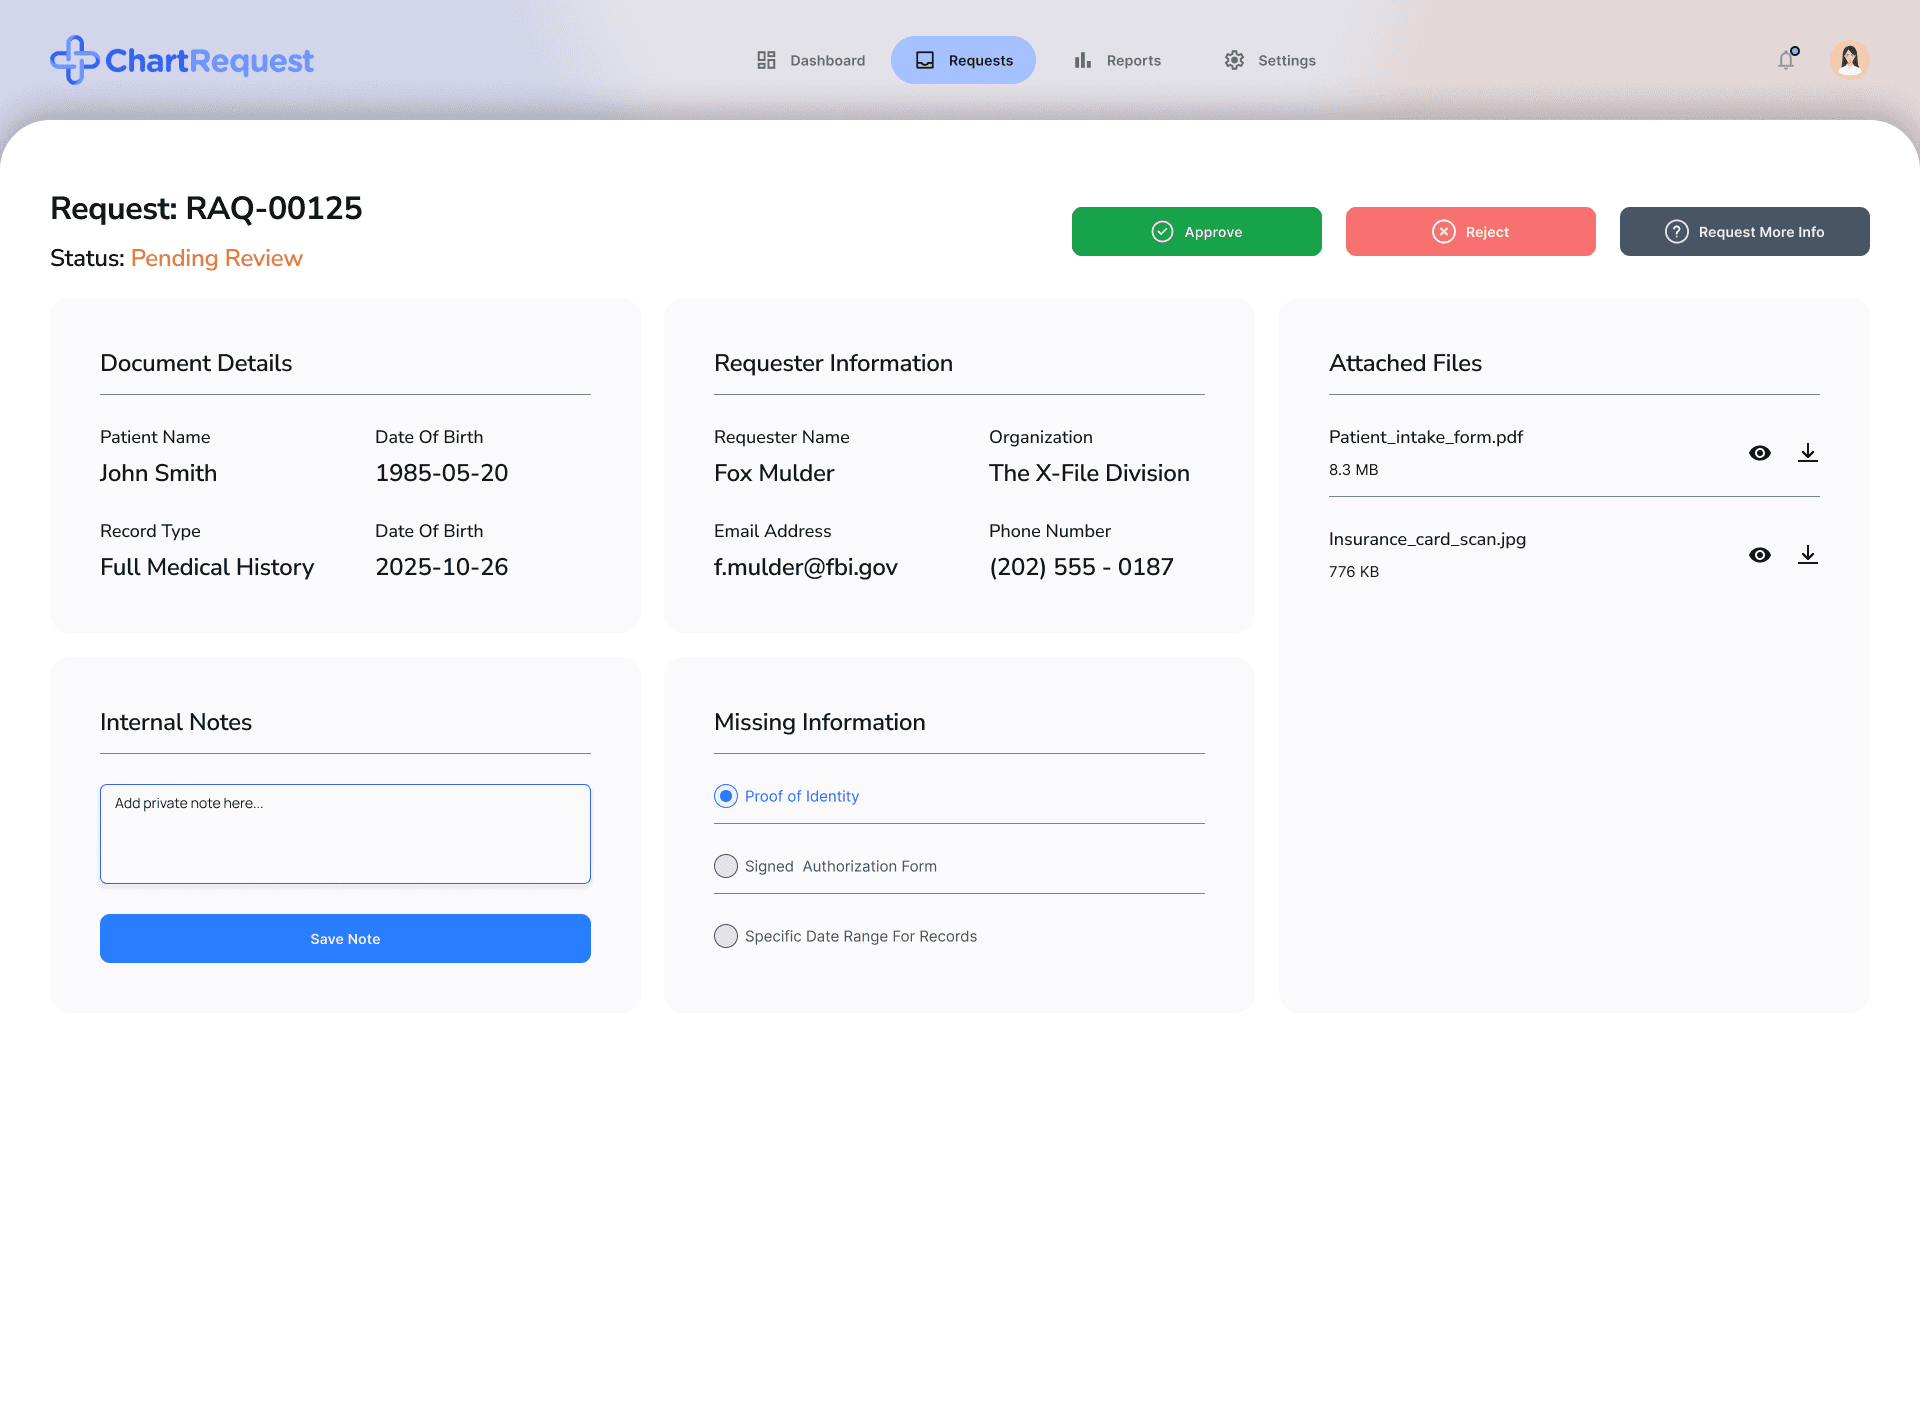Reject the request
The height and width of the screenshot is (1421, 1920).
(x=1470, y=232)
